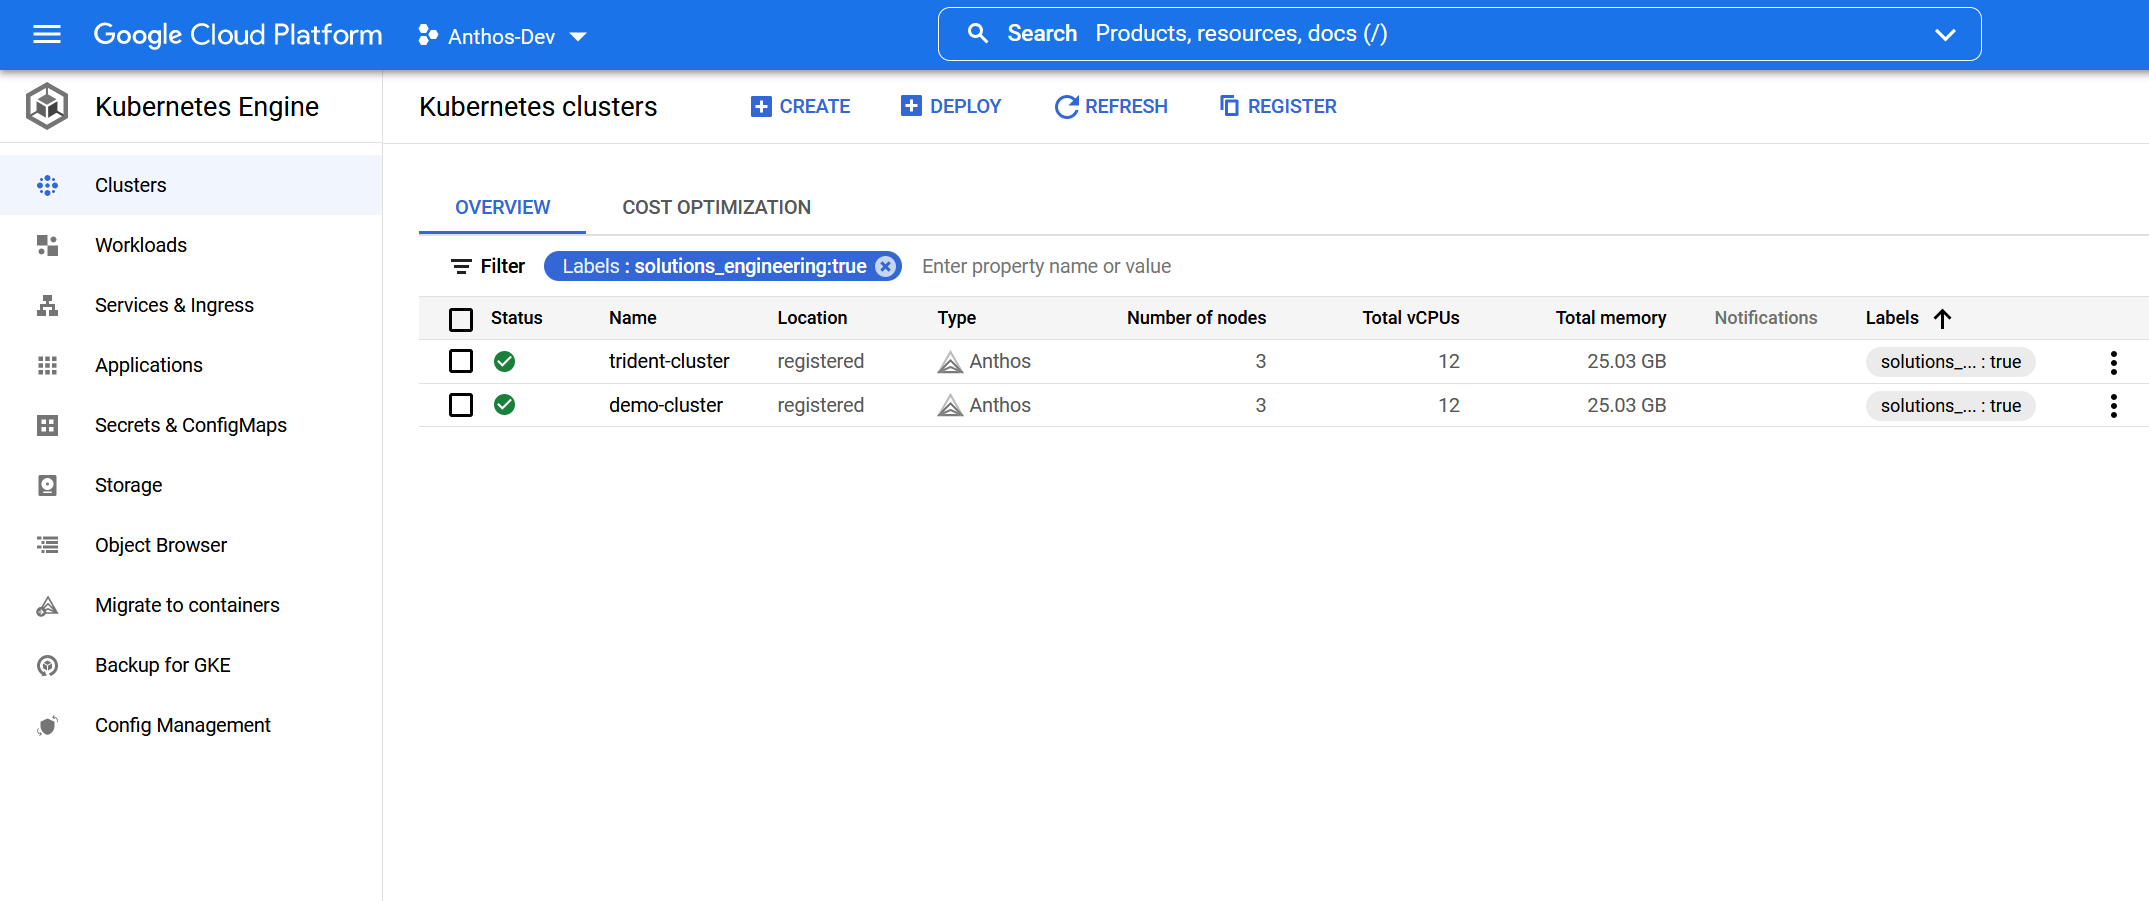Click the Kubernetes Engine hexagon logo
This screenshot has width=2149, height=901.
[47, 106]
